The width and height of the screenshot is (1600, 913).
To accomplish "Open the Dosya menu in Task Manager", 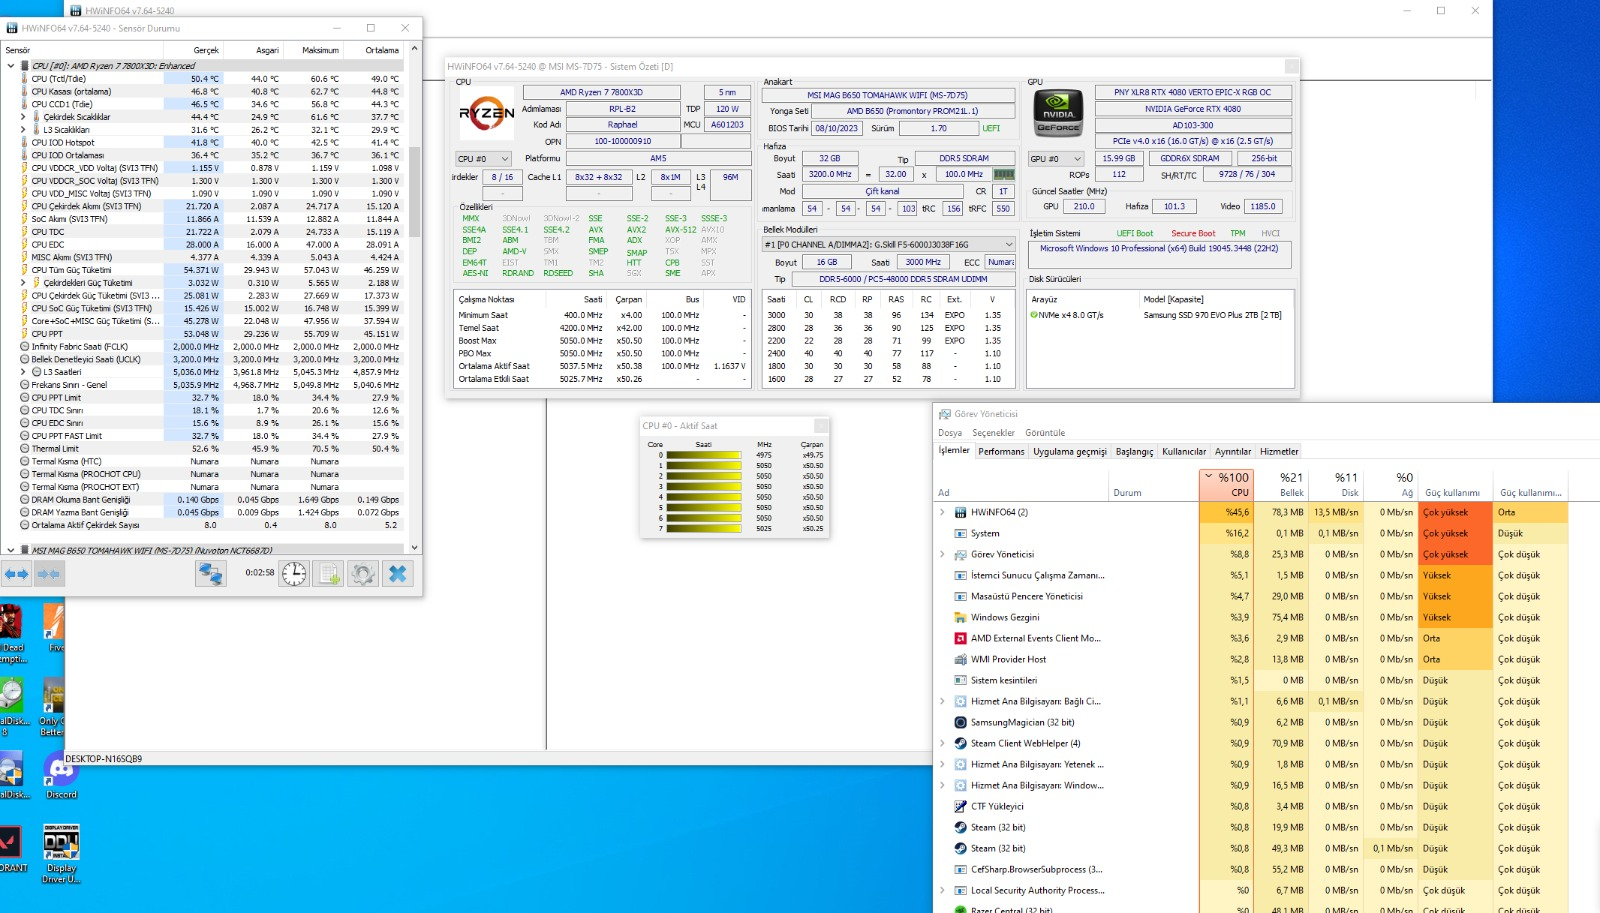I will click(x=950, y=433).
